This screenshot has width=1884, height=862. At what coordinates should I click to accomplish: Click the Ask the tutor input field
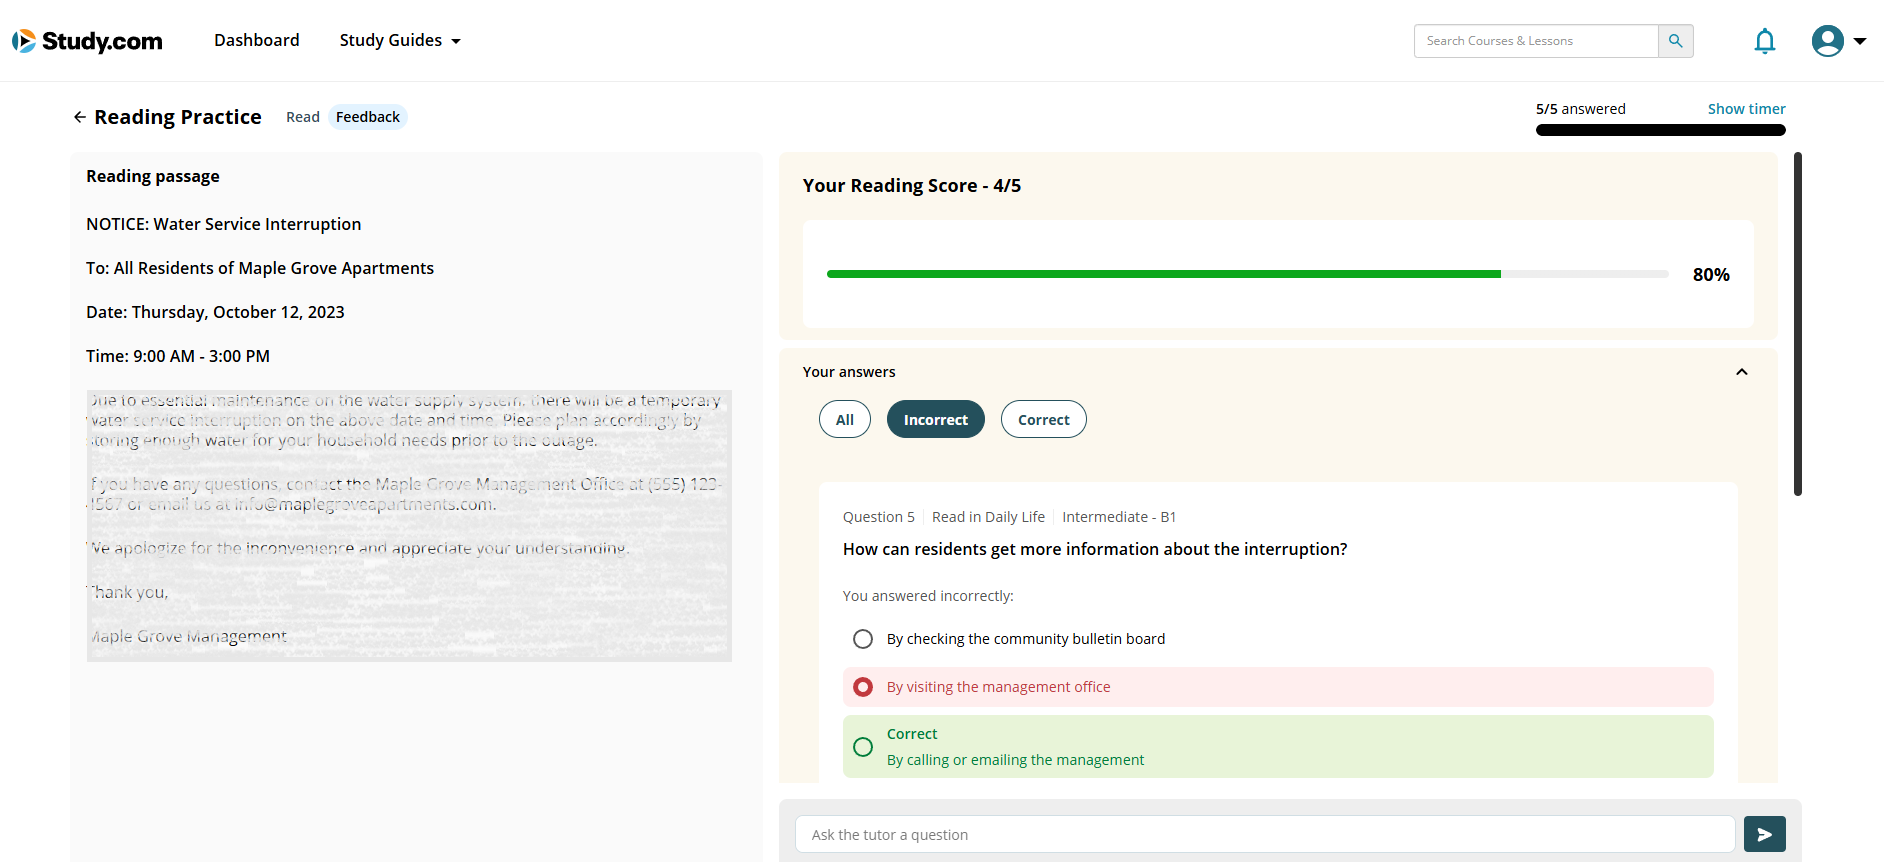1264,834
